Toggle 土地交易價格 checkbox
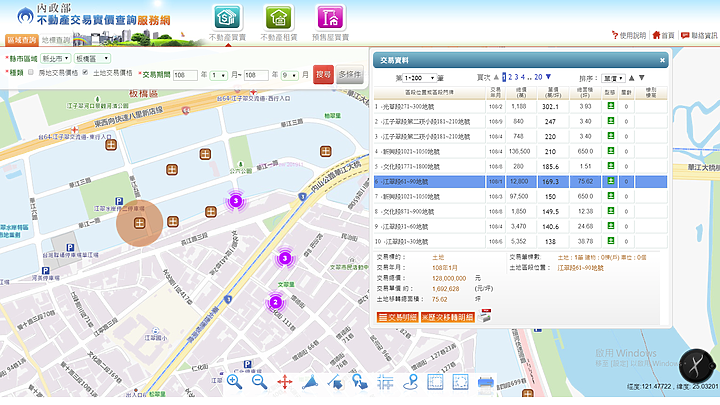 coord(85,72)
